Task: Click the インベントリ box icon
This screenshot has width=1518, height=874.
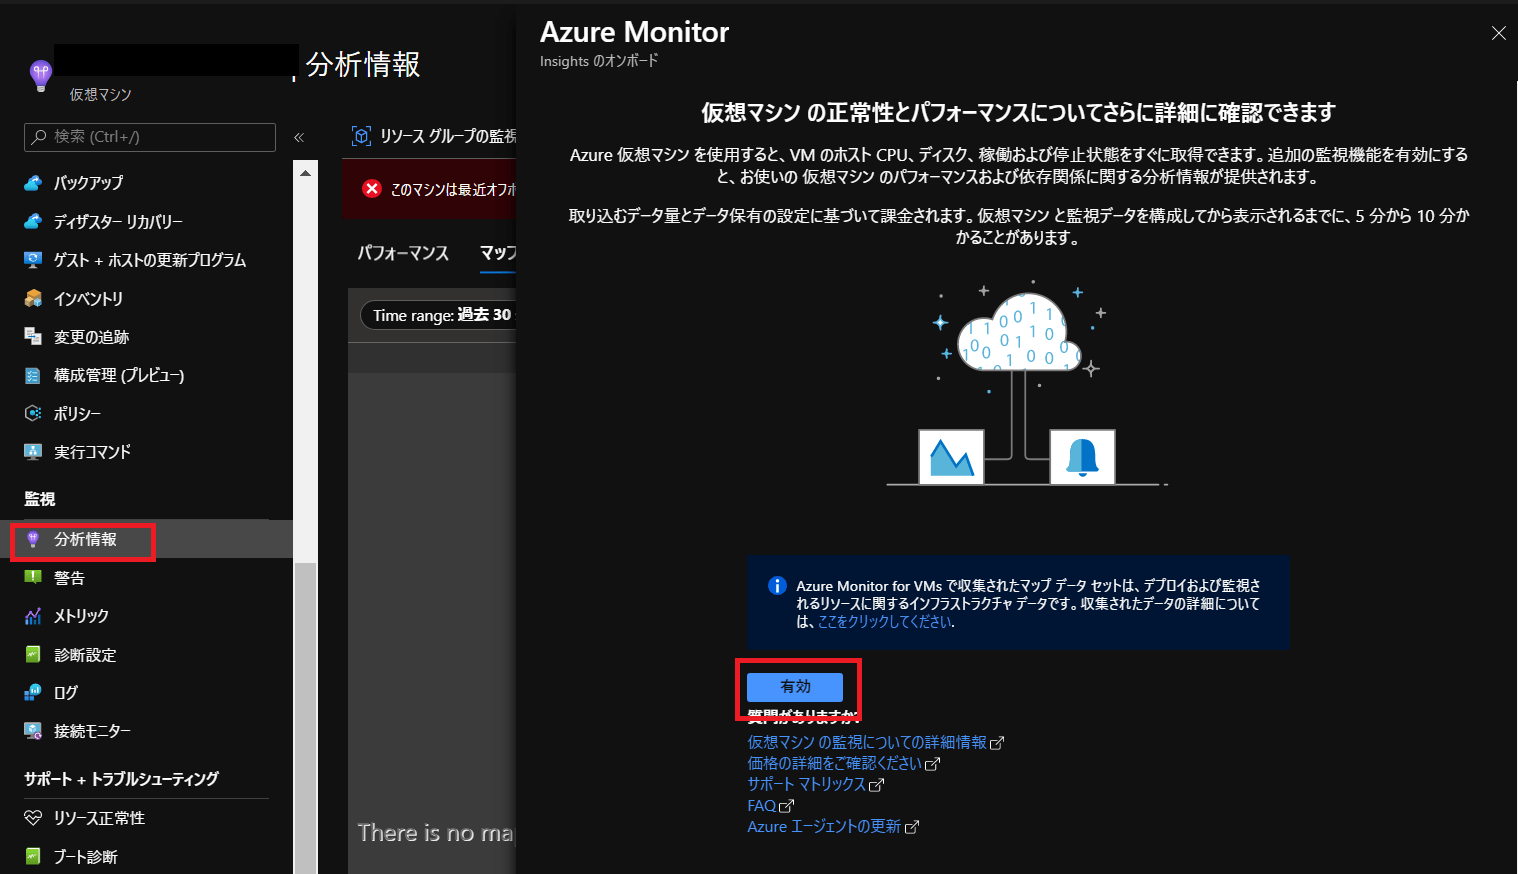Action: [x=33, y=298]
